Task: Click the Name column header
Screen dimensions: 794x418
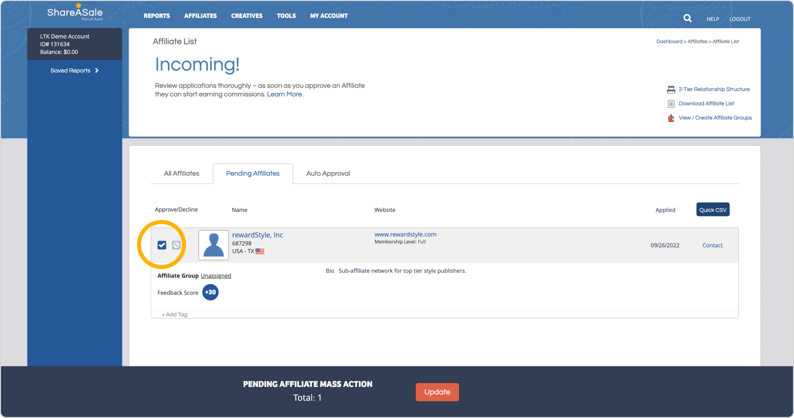Action: pos(240,210)
